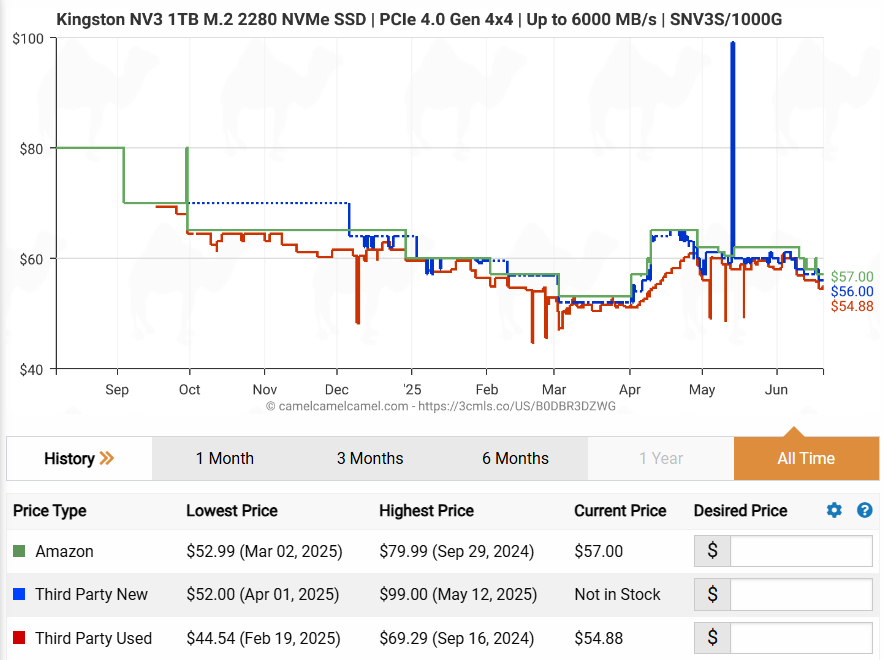884x660 pixels.
Task: Click the green Amazon color swatch
Action: click(19, 551)
